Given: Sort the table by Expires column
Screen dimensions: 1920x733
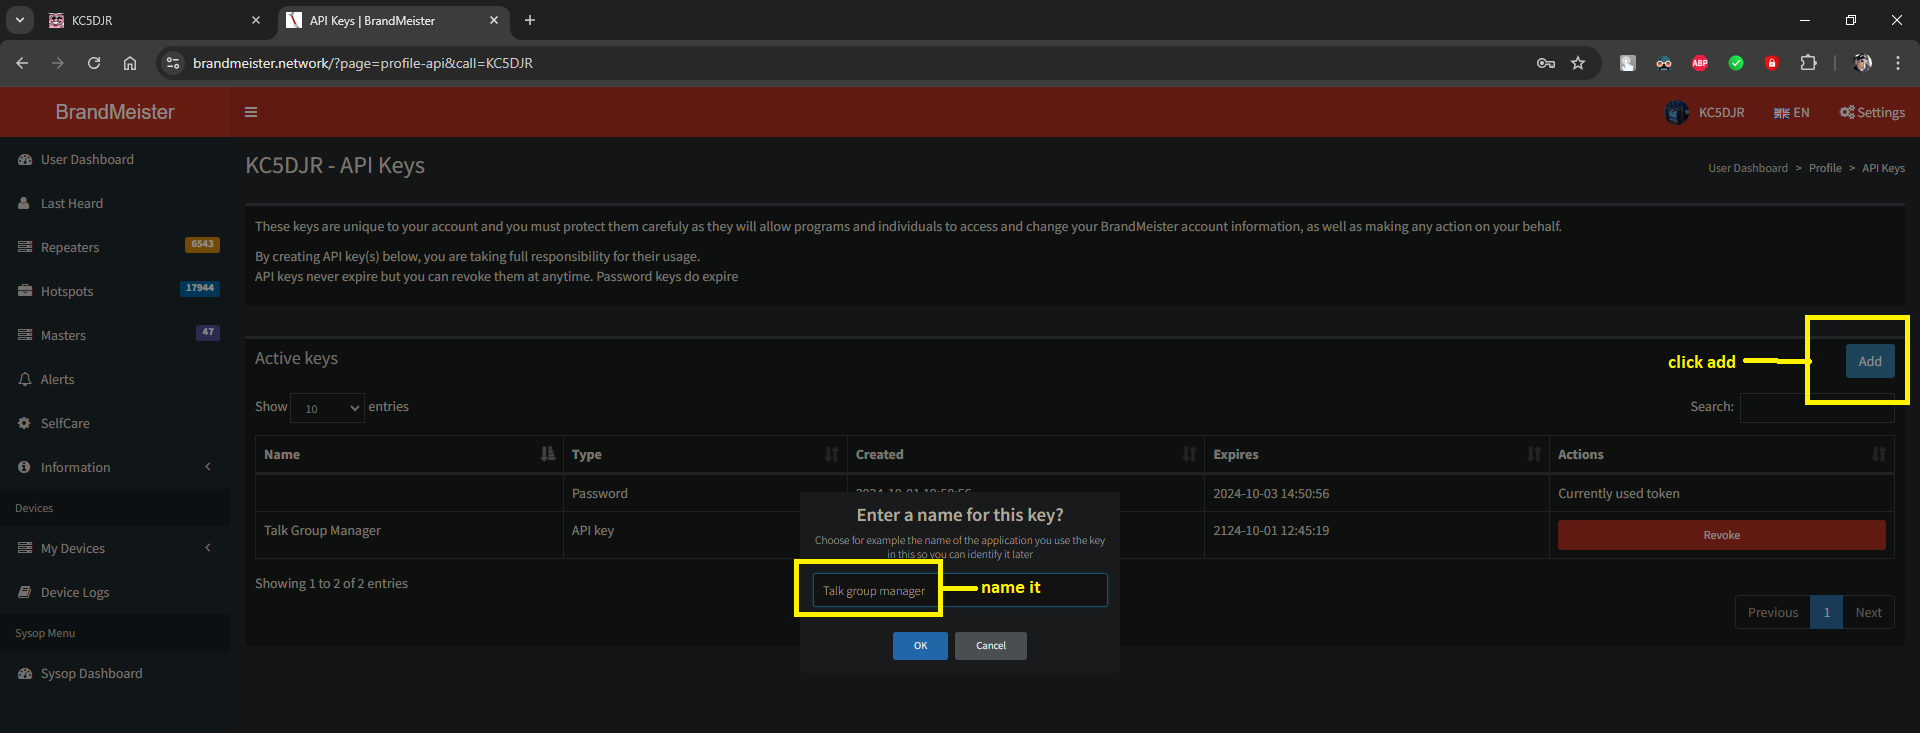Looking at the screenshot, I should click(x=1377, y=455).
